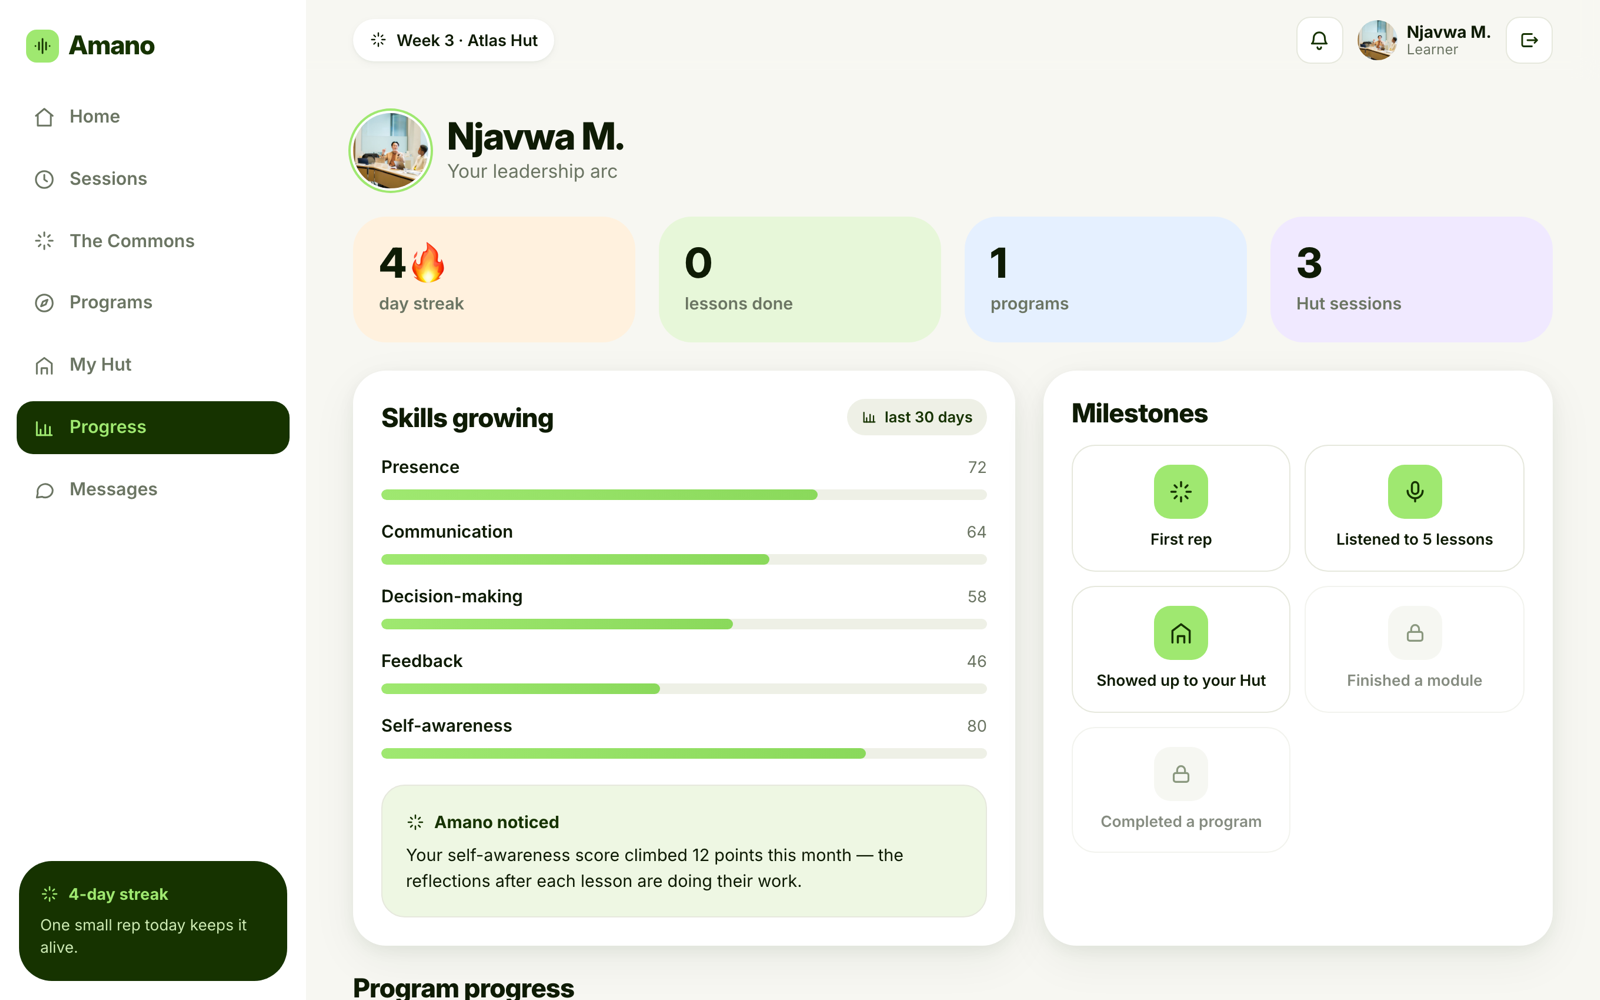Open the day streak stat card
The height and width of the screenshot is (1000, 1600).
pyautogui.click(x=494, y=280)
